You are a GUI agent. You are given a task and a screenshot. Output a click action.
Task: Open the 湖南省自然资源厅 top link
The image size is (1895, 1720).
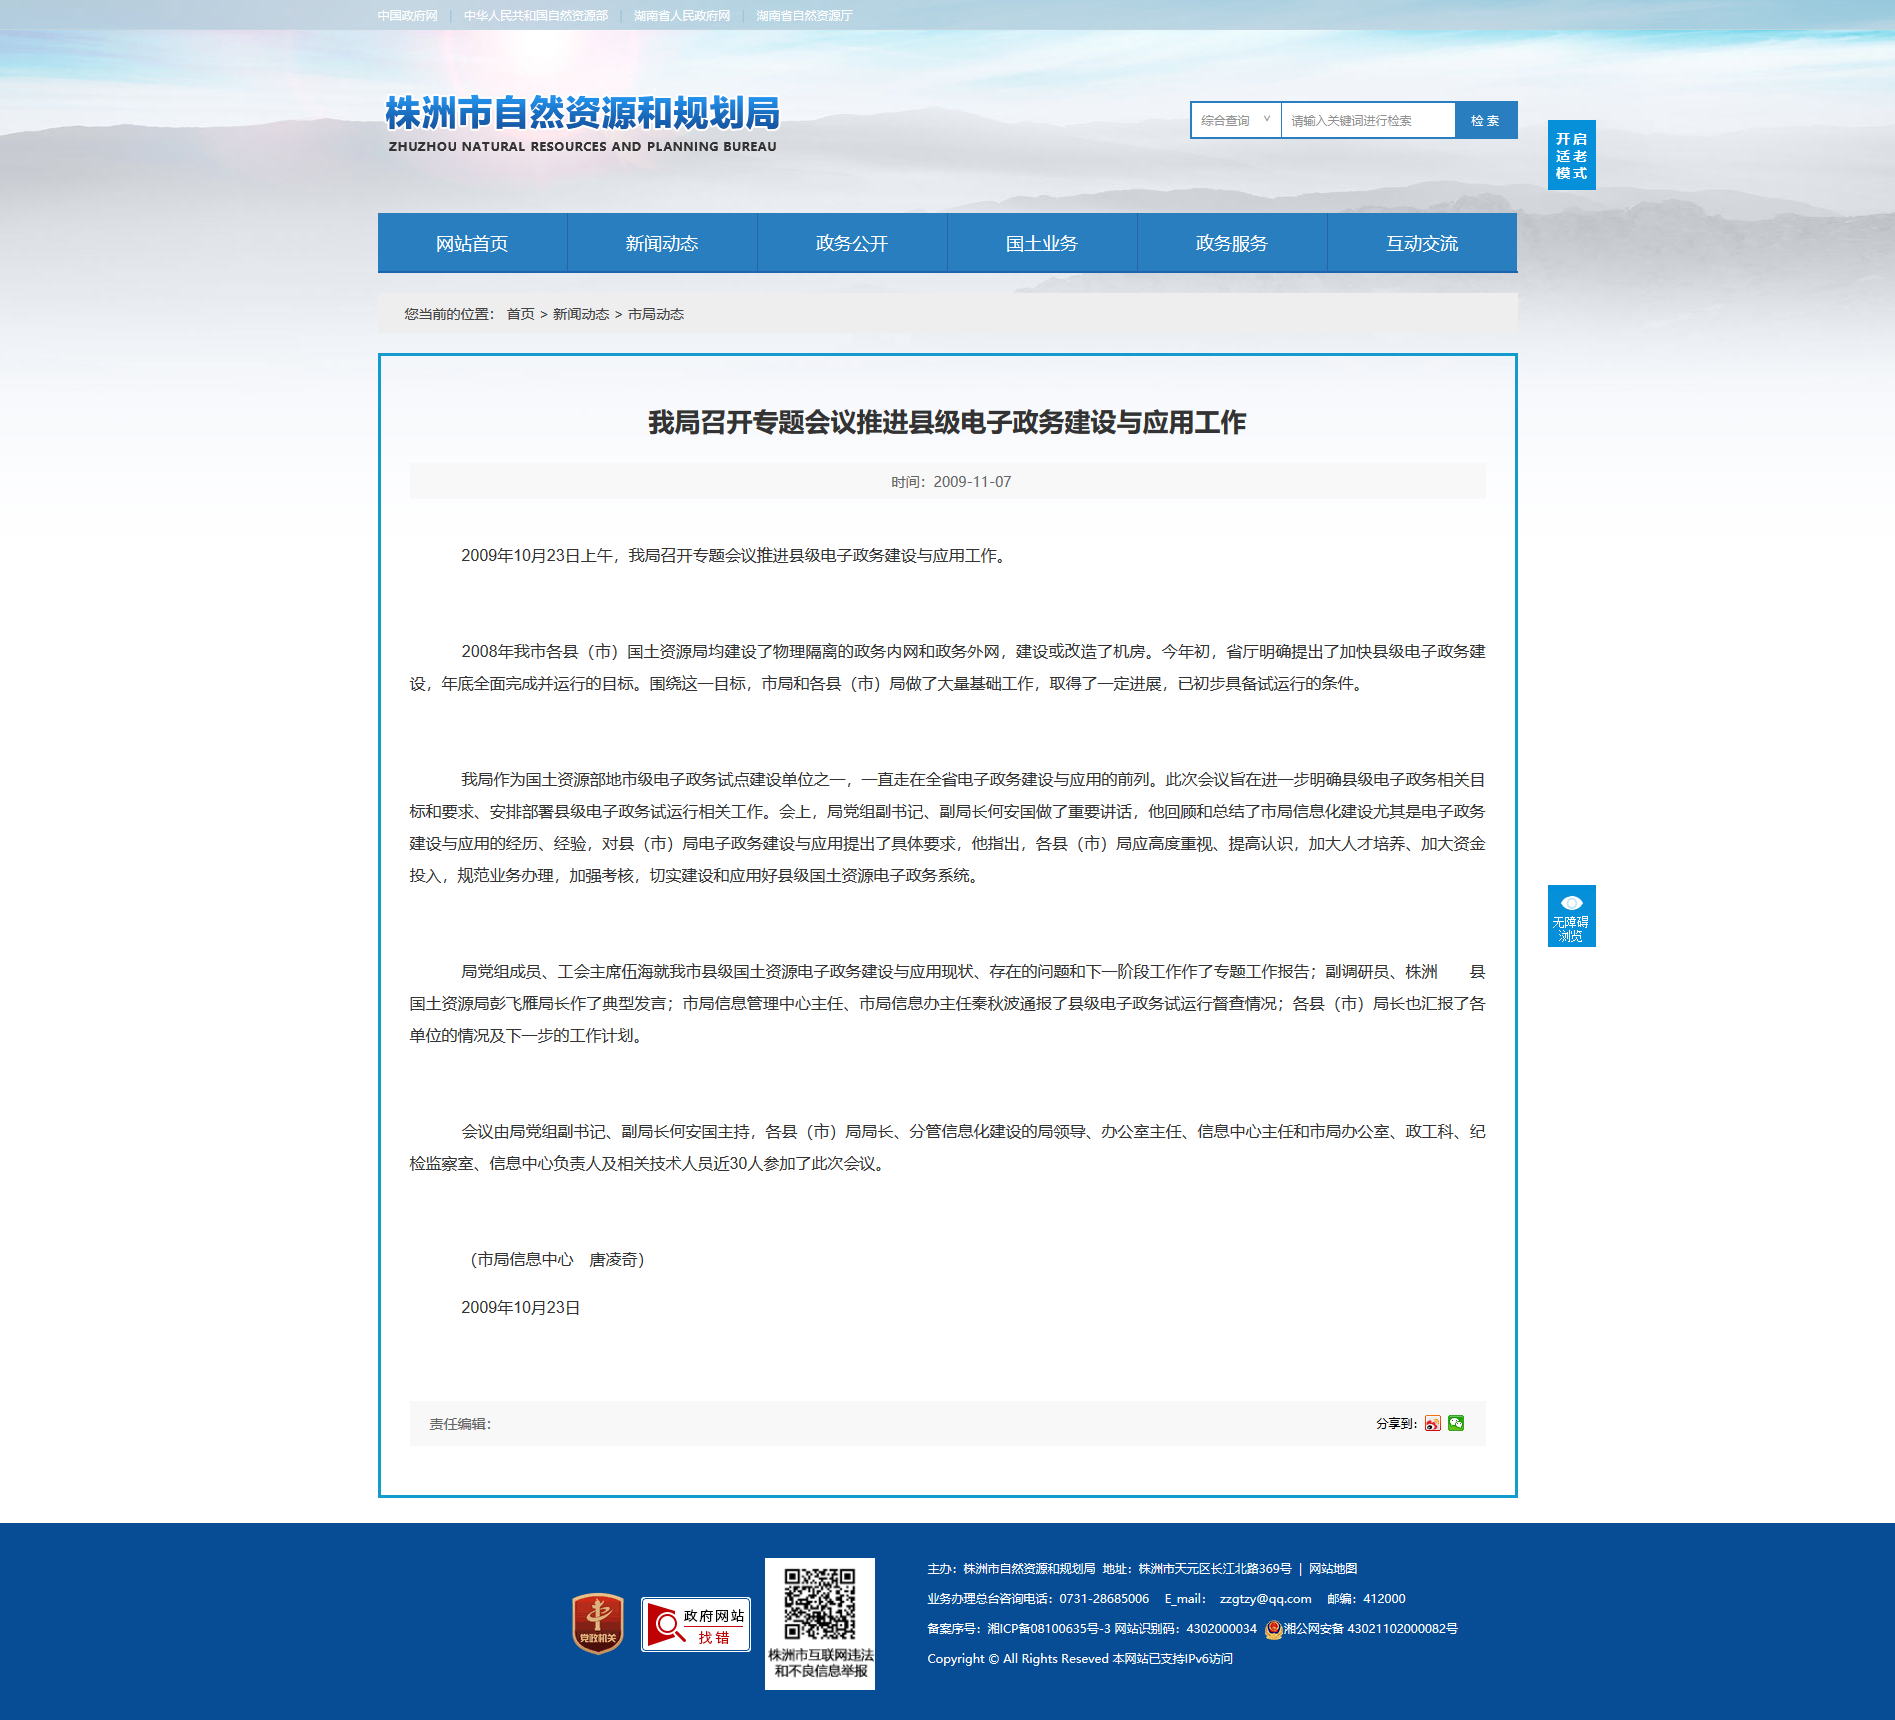point(804,16)
